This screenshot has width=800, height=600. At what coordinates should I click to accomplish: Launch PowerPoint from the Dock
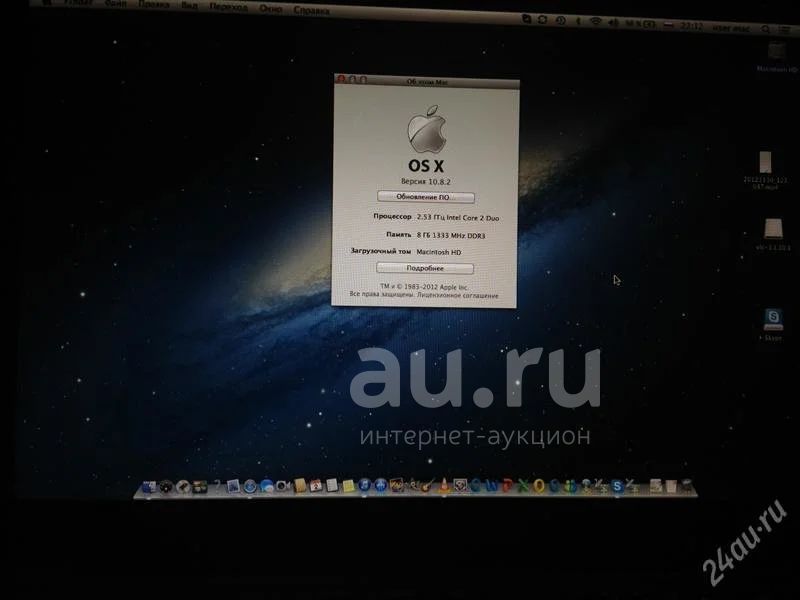tap(507, 486)
